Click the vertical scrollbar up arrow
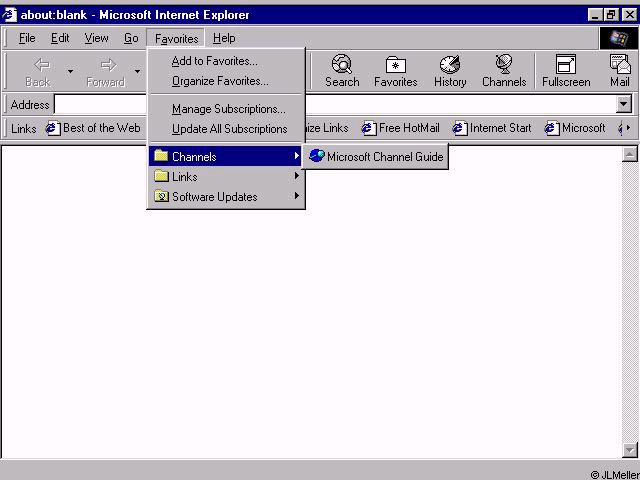Image resolution: width=640 pixels, height=480 pixels. 630,154
